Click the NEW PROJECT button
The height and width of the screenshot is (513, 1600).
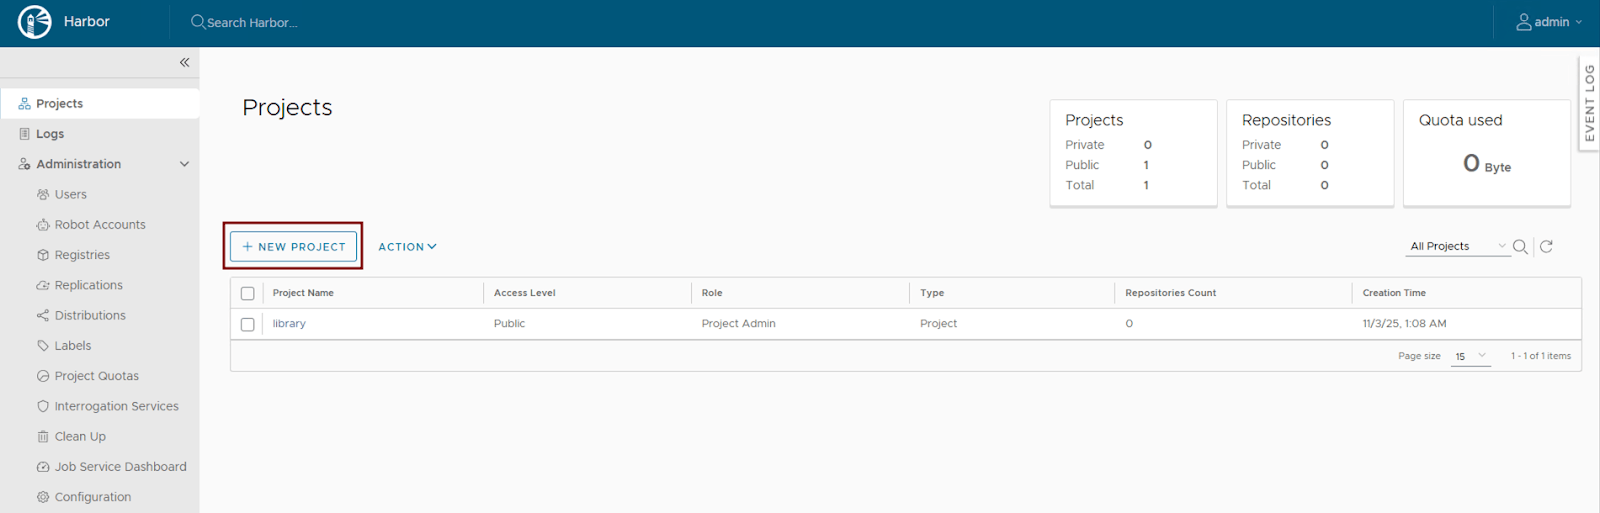point(293,246)
